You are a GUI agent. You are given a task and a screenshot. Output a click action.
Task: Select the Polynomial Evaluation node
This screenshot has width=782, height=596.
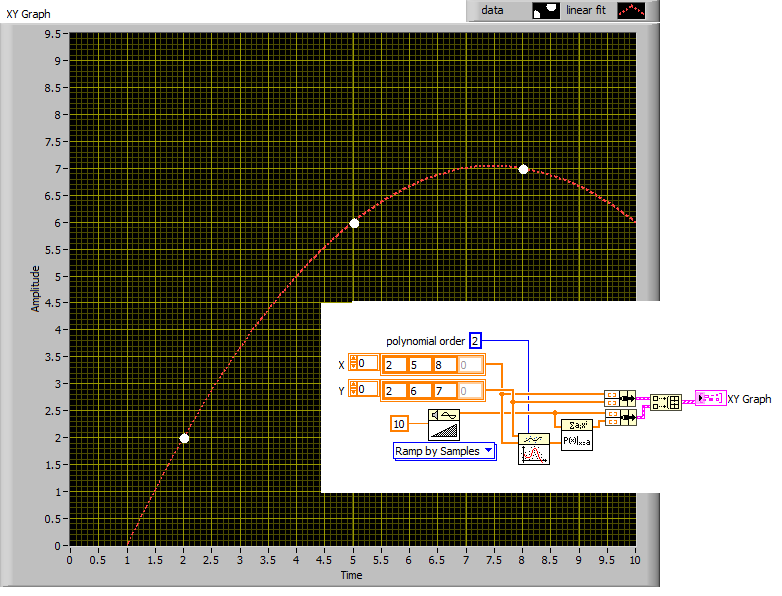click(577, 435)
